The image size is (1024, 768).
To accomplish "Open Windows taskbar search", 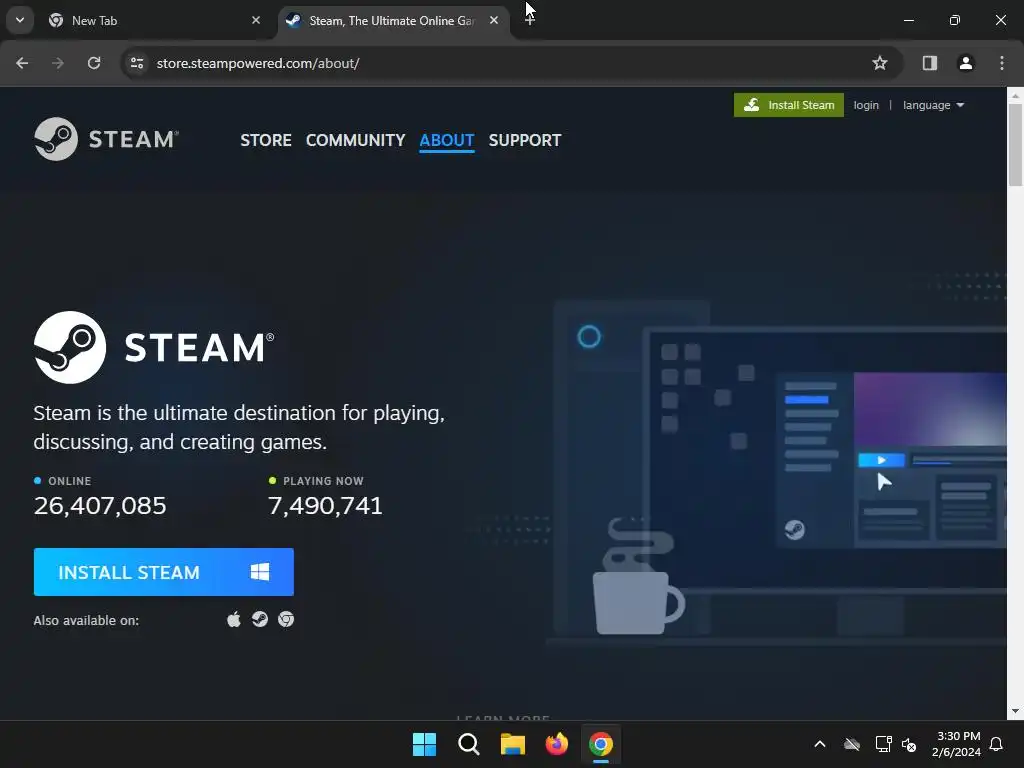I will pyautogui.click(x=469, y=744).
